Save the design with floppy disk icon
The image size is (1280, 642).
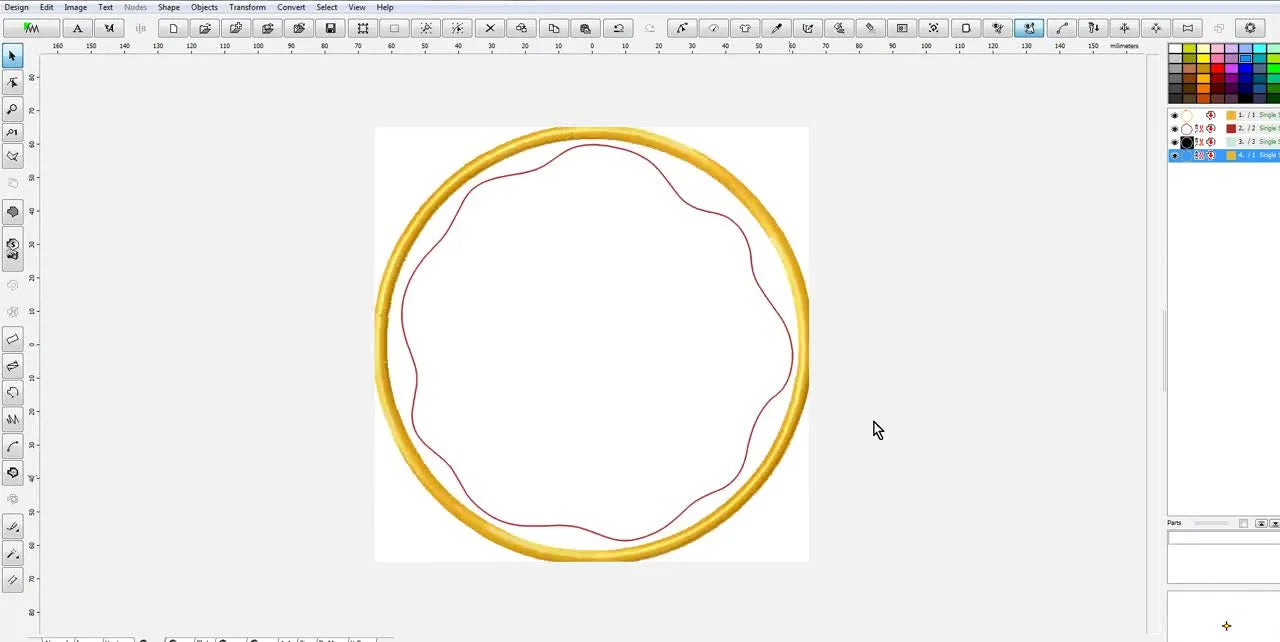pyautogui.click(x=331, y=28)
